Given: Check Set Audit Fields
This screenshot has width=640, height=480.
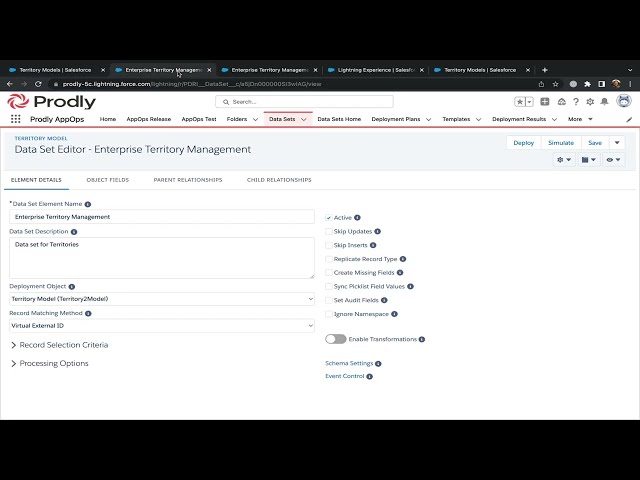Looking at the screenshot, I should coord(329,300).
